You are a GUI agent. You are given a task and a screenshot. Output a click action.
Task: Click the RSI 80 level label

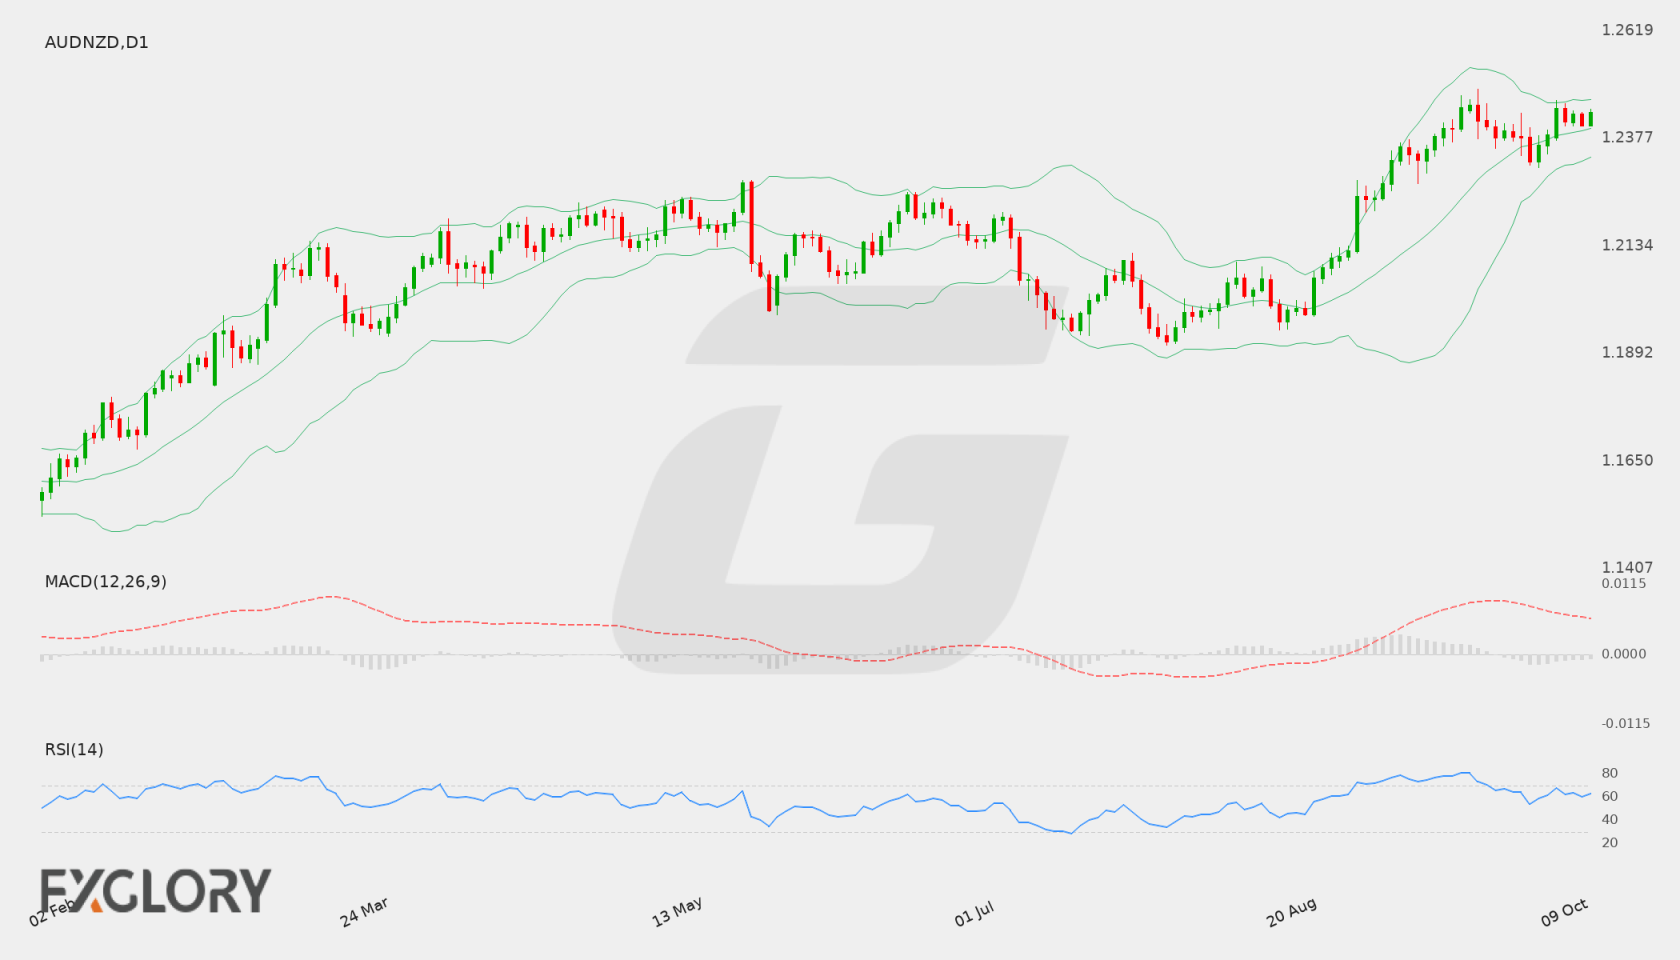[1610, 773]
